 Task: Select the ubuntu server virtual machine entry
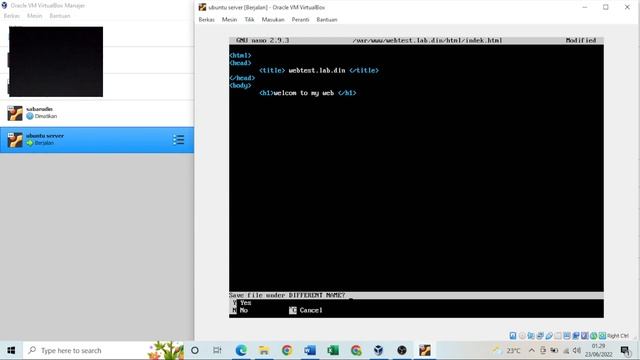[97, 140]
